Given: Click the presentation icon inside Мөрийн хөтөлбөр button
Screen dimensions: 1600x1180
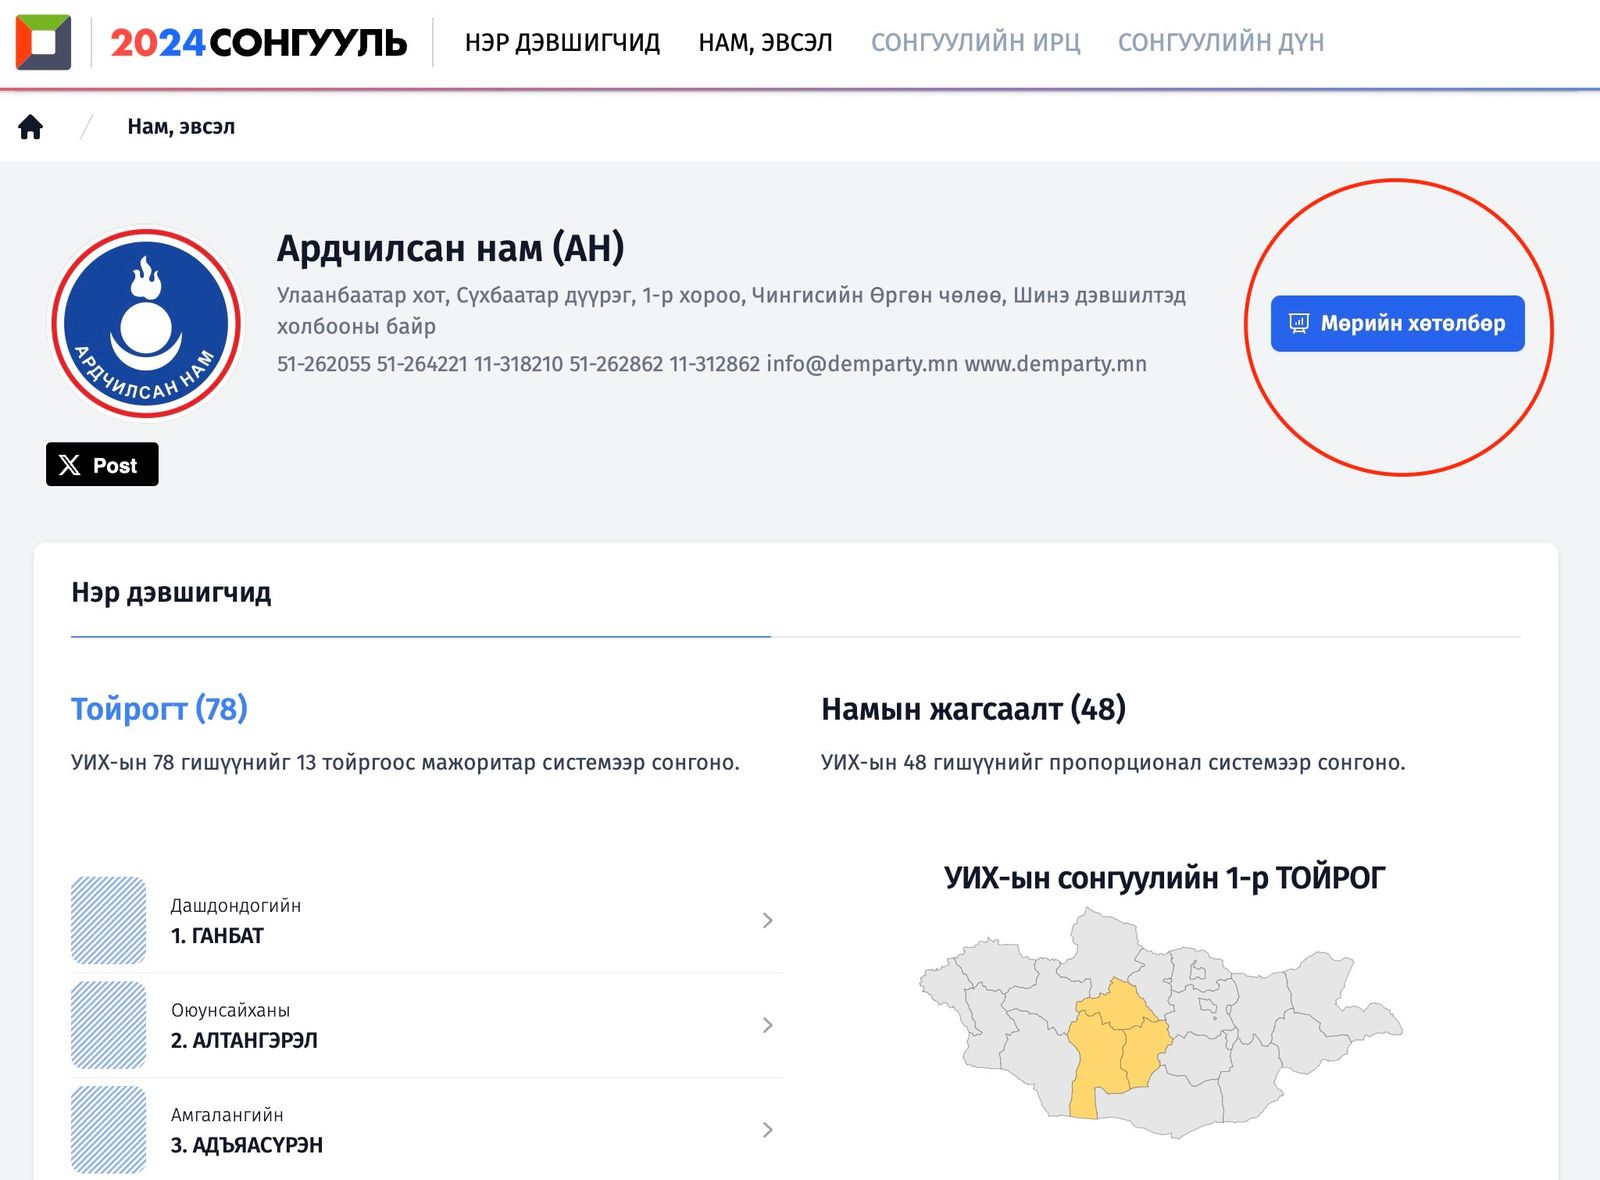Looking at the screenshot, I should (x=1298, y=322).
